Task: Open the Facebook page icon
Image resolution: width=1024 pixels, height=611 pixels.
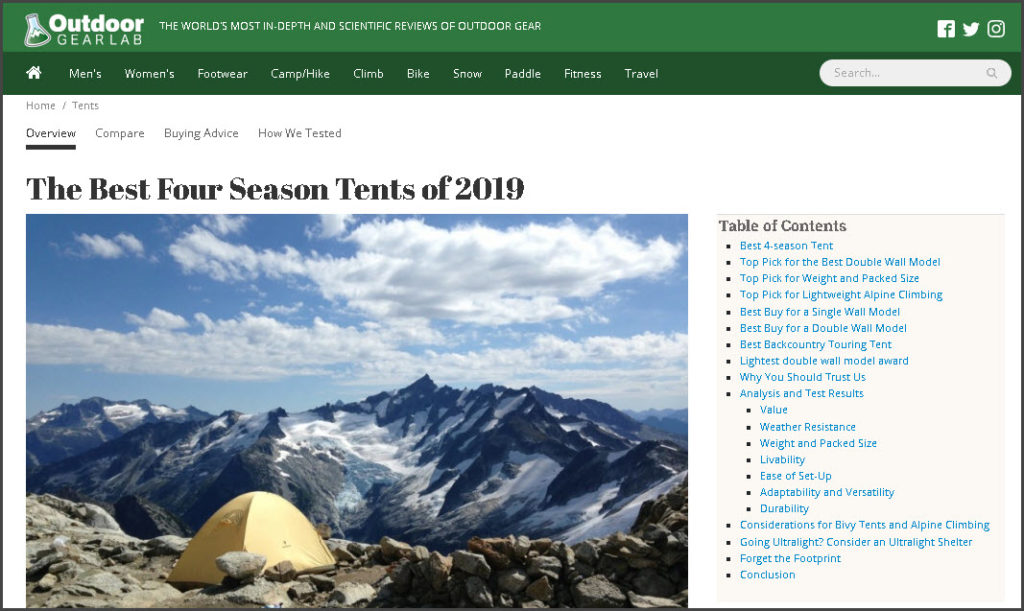Action: tap(946, 29)
